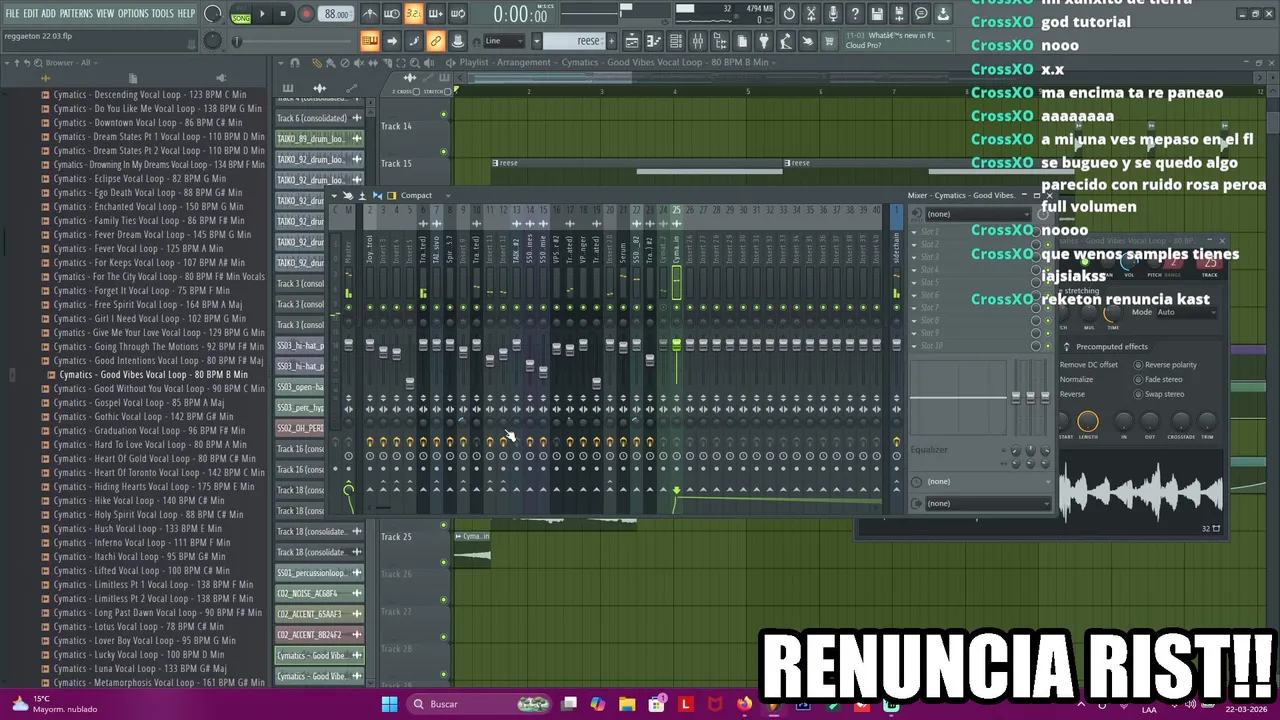This screenshot has height=720, width=1280.
Task: Expand Slot 10 menu arrow in mixer
Action: [914, 346]
